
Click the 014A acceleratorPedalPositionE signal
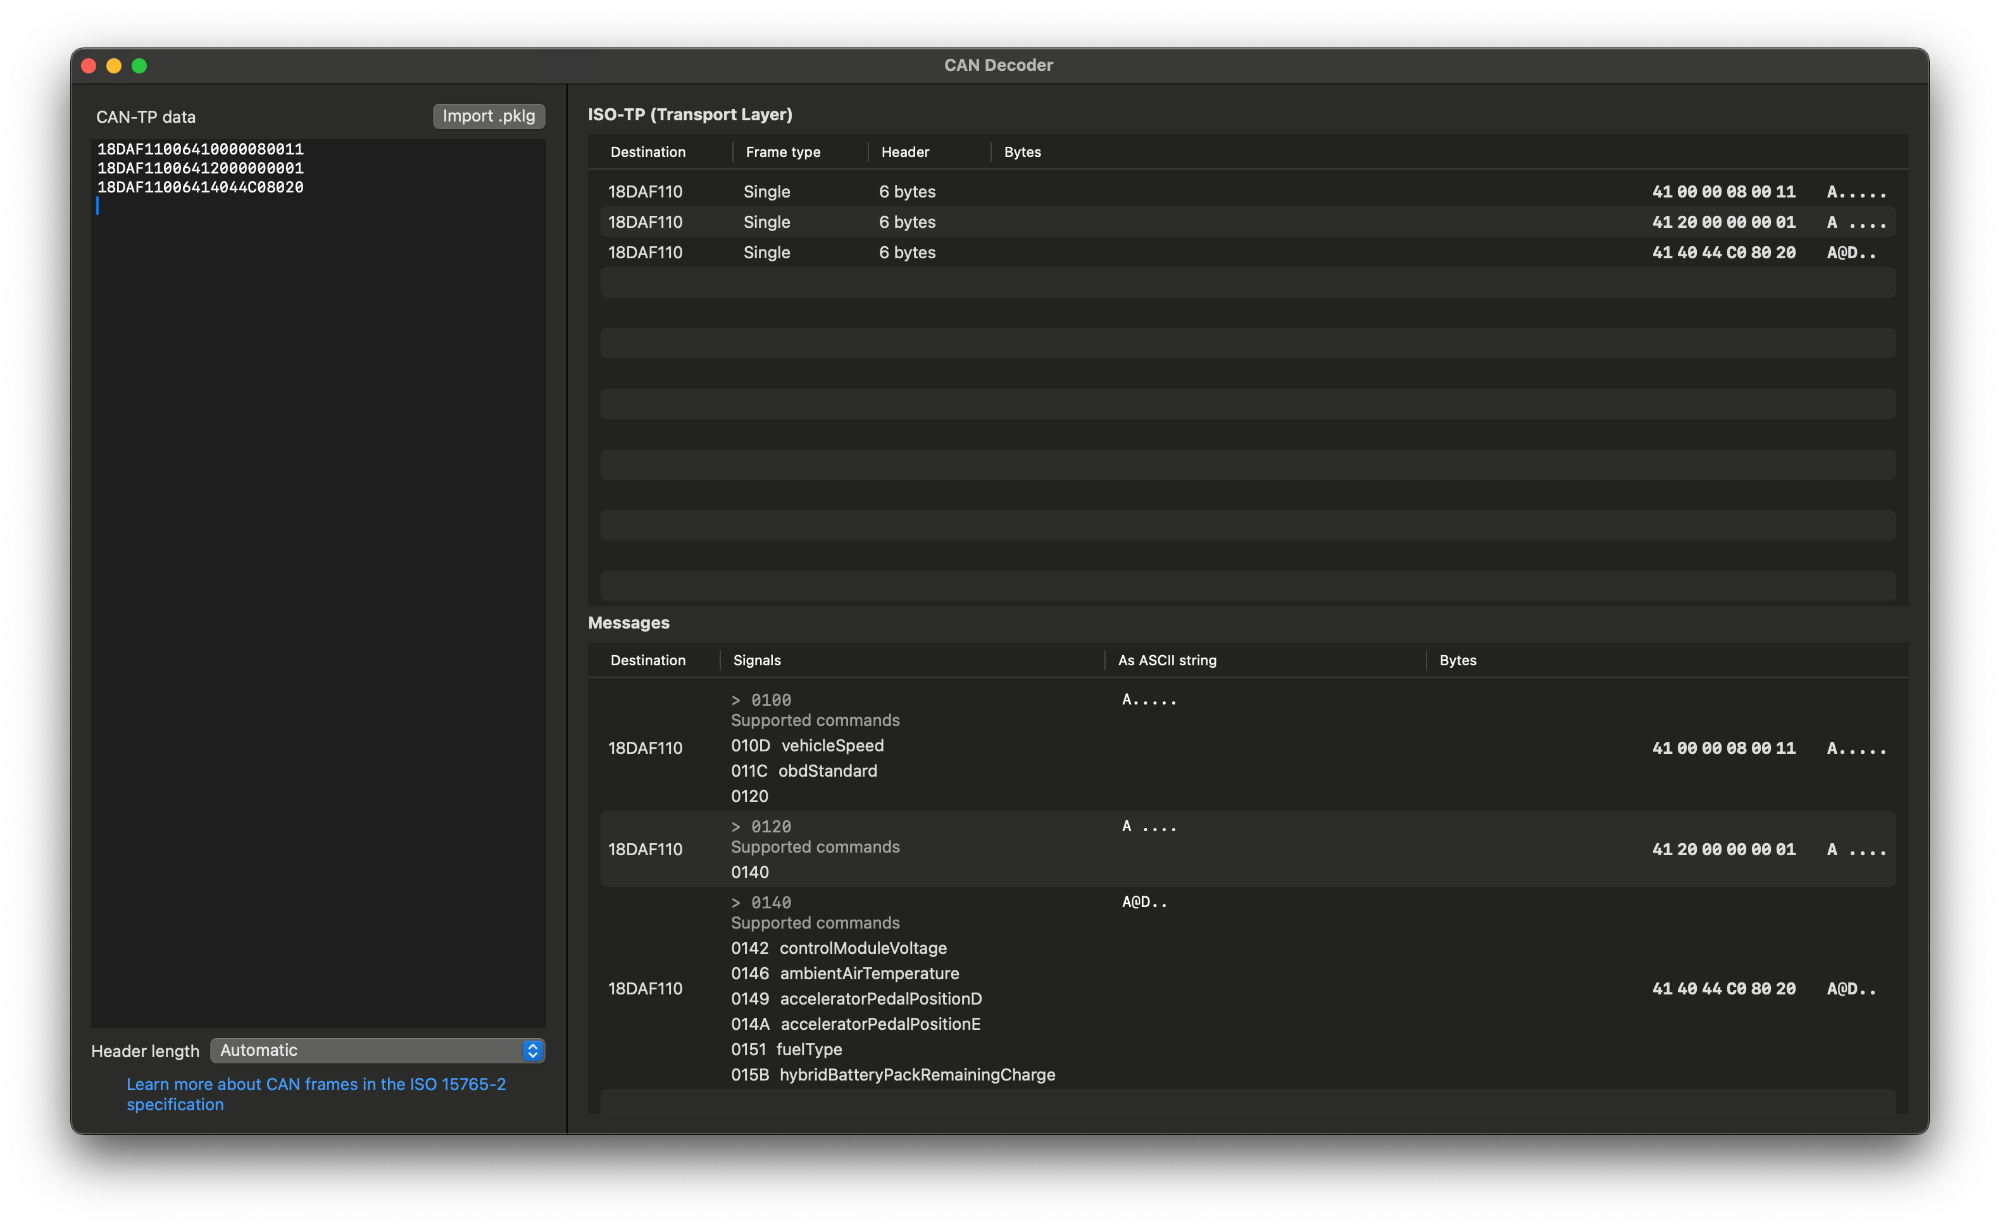[856, 1024]
